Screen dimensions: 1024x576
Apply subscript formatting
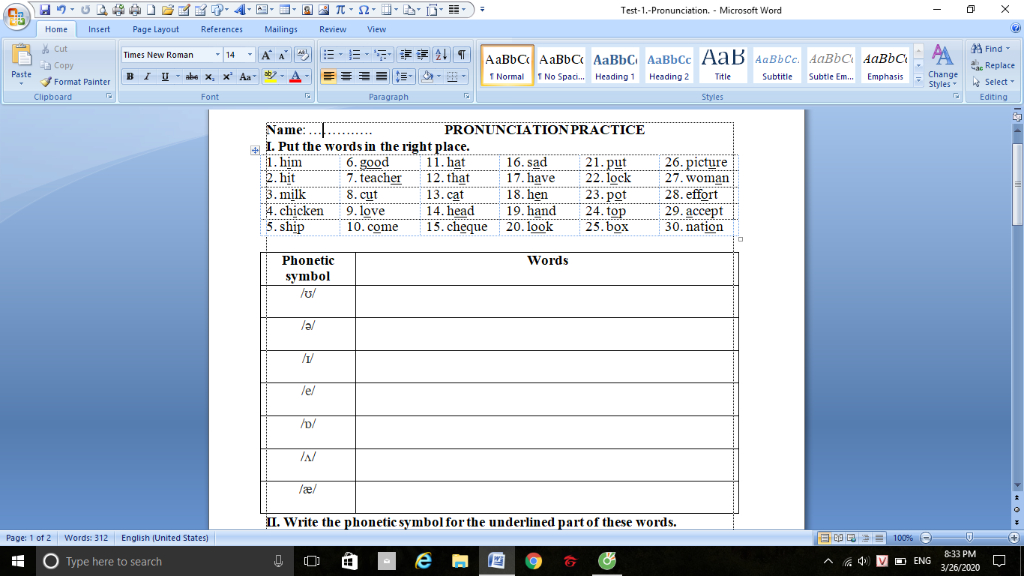coord(209,76)
